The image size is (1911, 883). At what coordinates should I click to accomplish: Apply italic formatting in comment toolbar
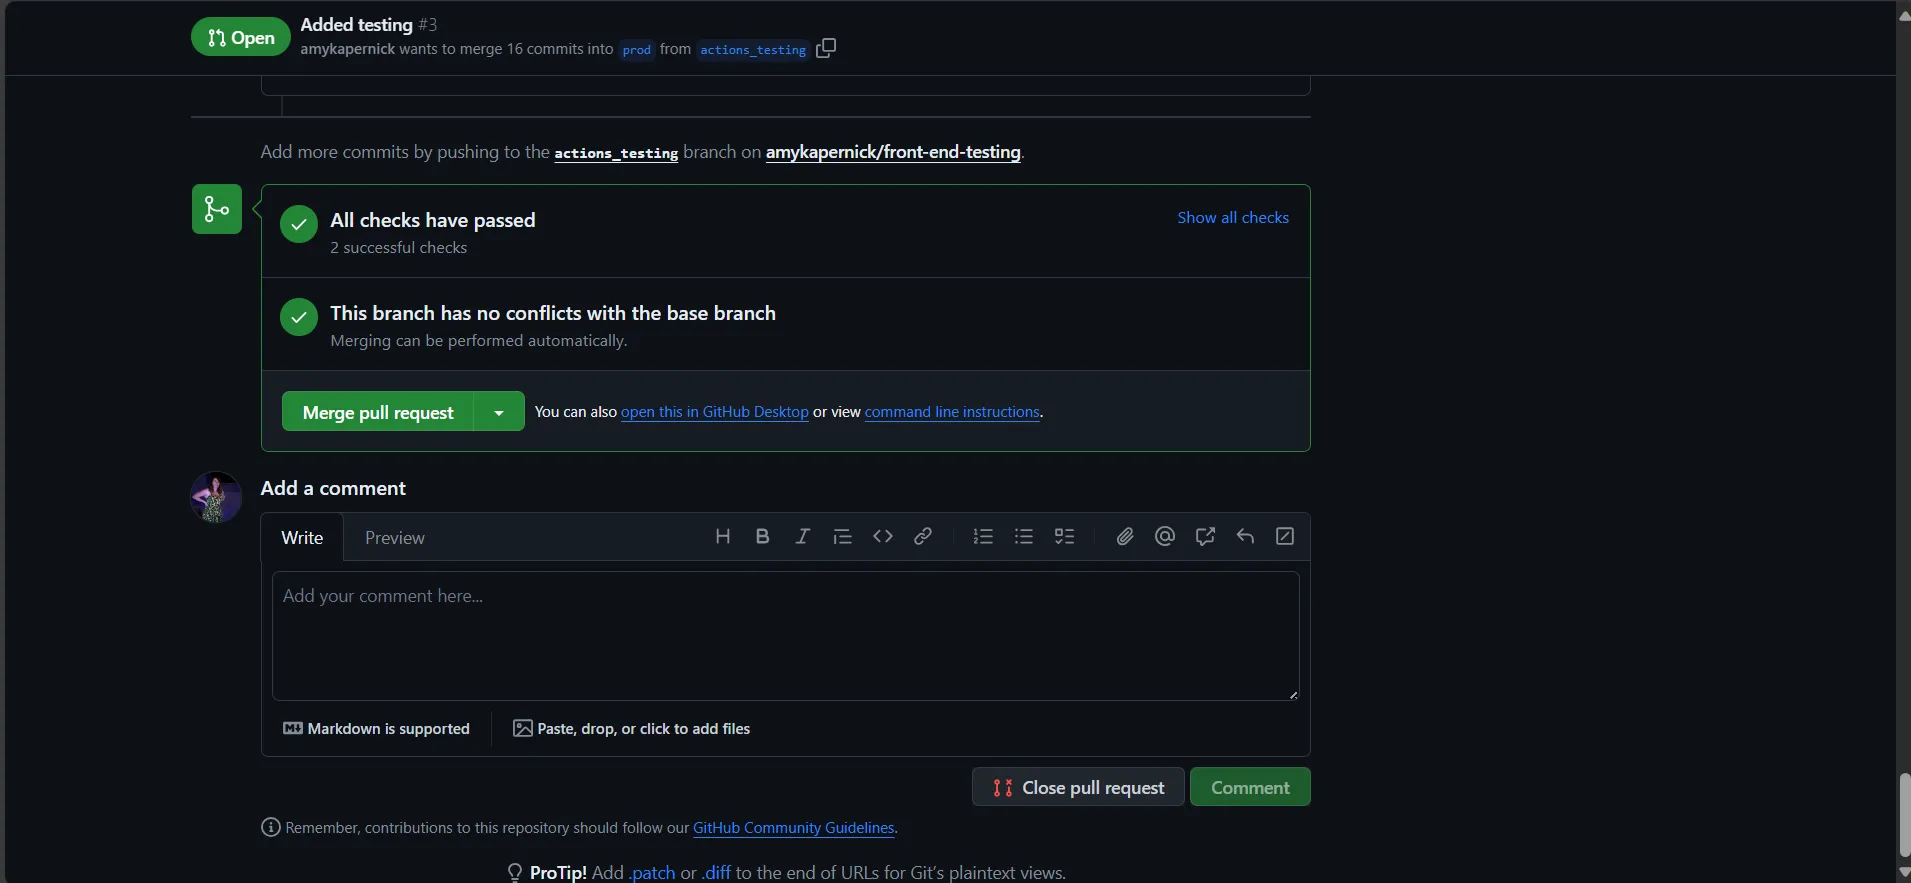(802, 537)
